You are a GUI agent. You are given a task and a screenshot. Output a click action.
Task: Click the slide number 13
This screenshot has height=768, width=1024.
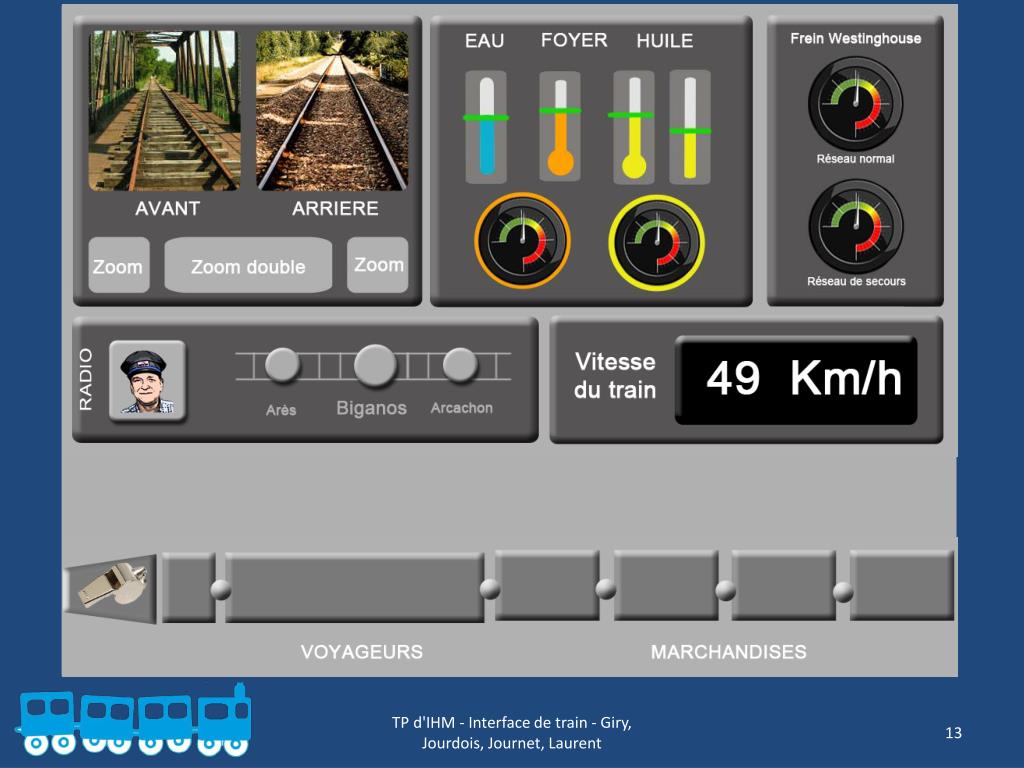click(x=953, y=733)
